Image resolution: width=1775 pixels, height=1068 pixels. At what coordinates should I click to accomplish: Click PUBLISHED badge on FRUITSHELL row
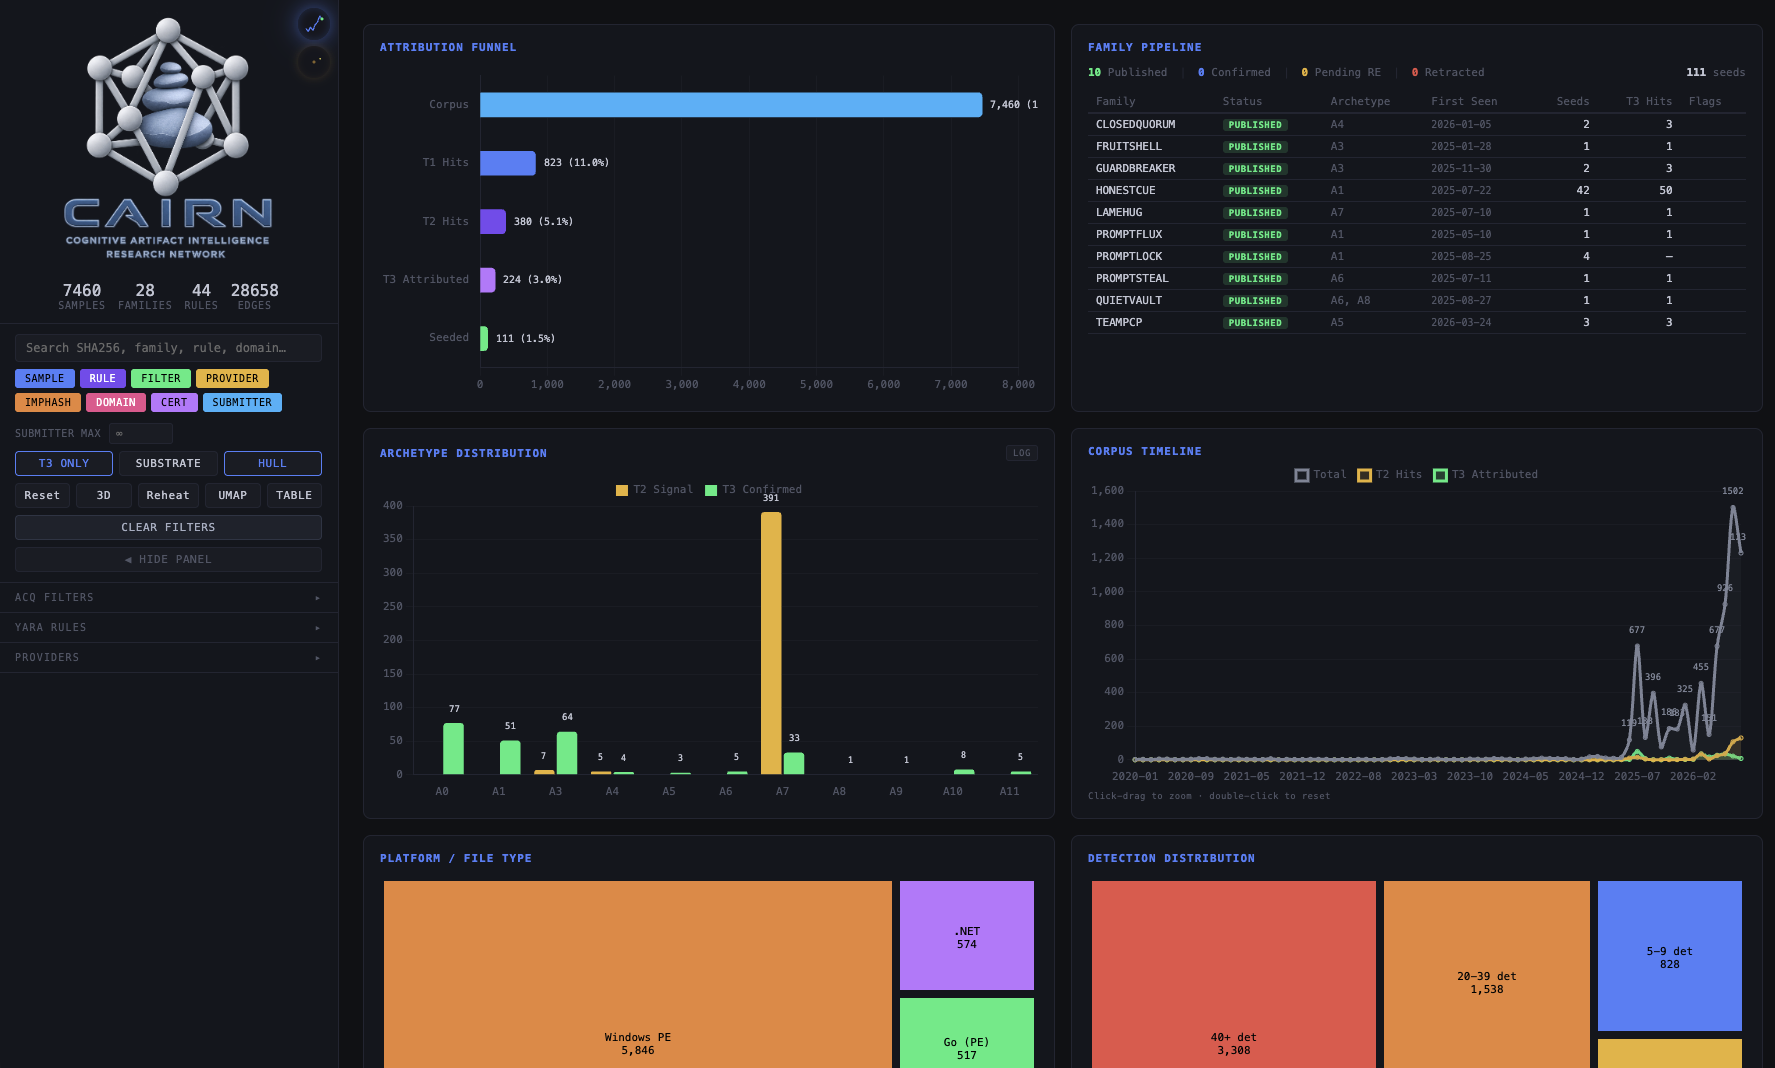point(1255,147)
